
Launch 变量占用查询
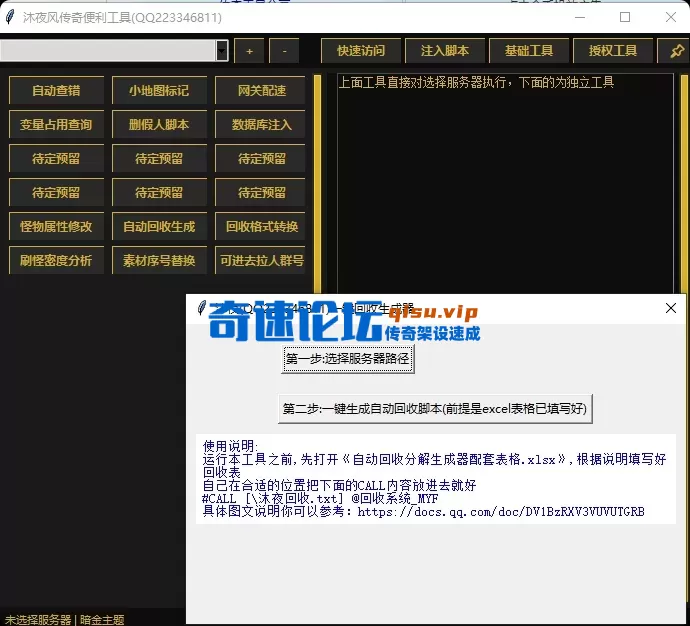[56, 124]
